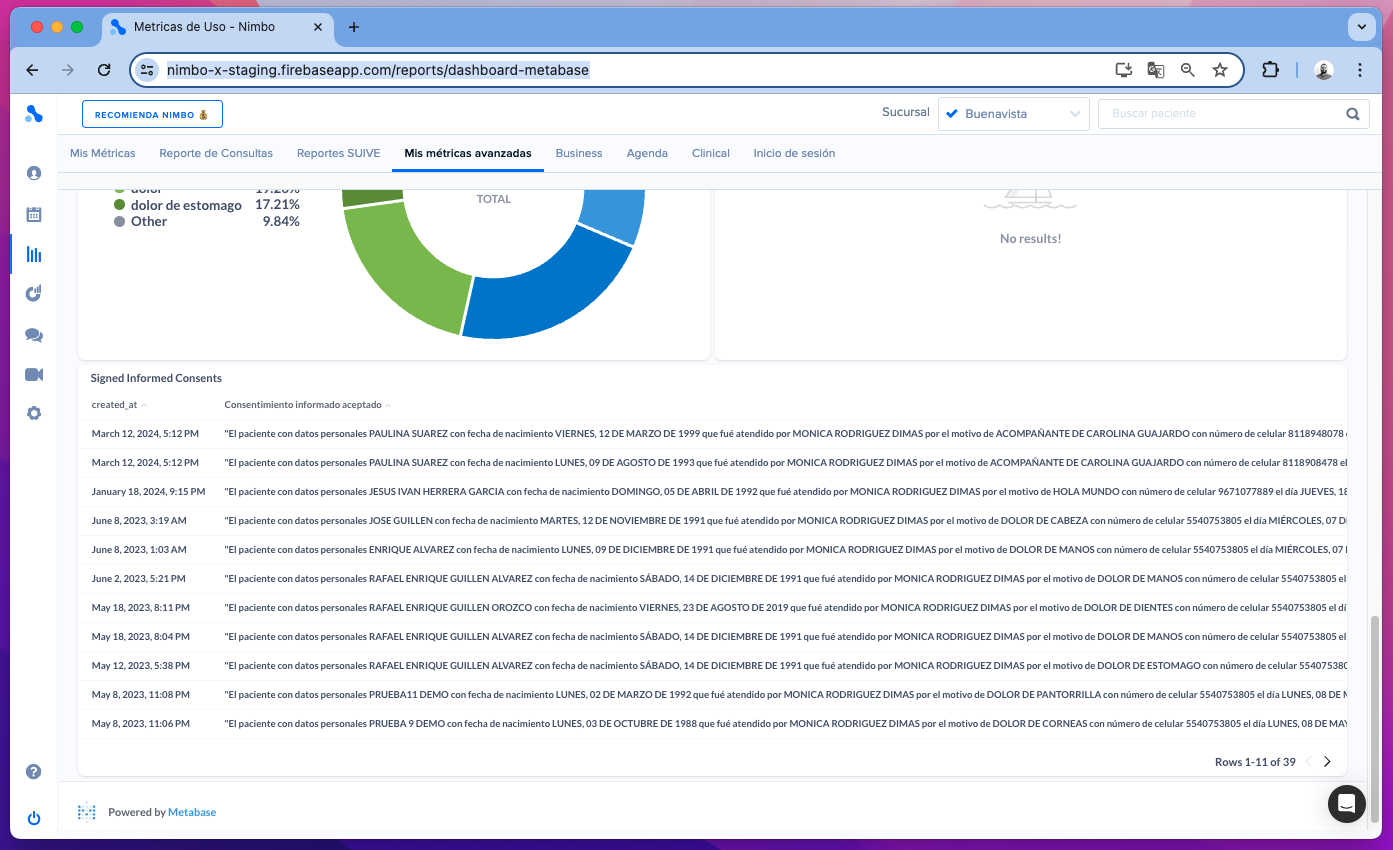Screen dimensions: 1393x850
Task: Switch to Inicio de sesión tab
Action: (x=794, y=153)
